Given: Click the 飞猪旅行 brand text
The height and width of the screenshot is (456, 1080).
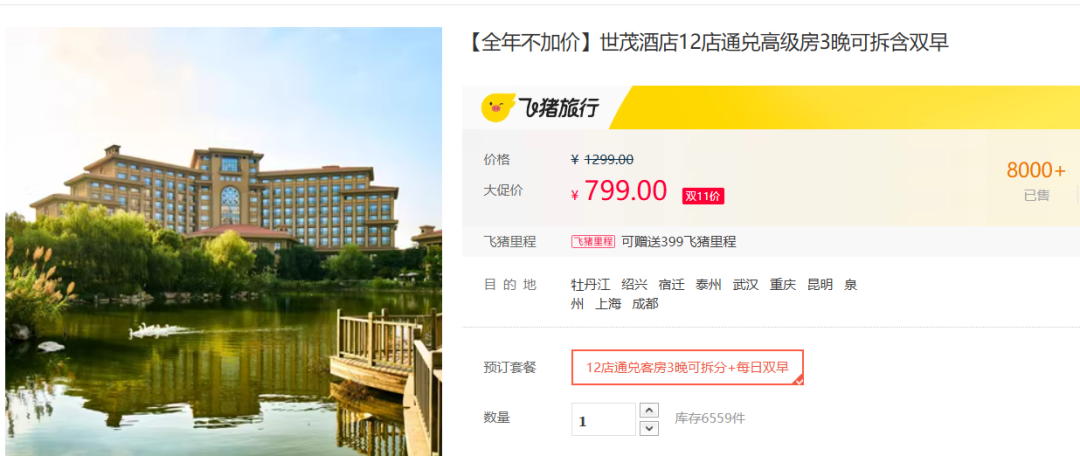Looking at the screenshot, I should tap(559, 108).
